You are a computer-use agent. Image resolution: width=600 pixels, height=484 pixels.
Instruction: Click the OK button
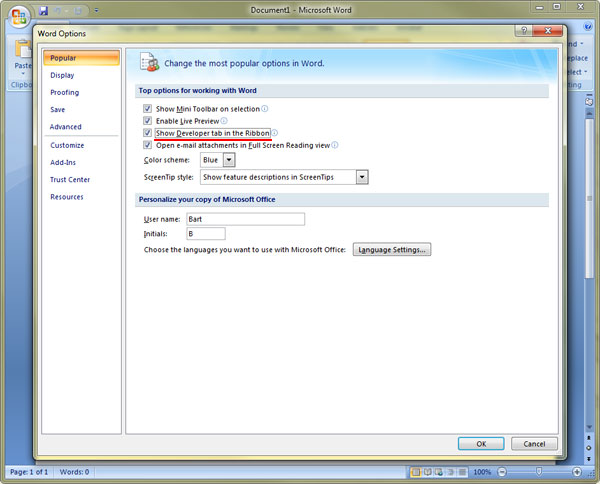pyautogui.click(x=481, y=444)
